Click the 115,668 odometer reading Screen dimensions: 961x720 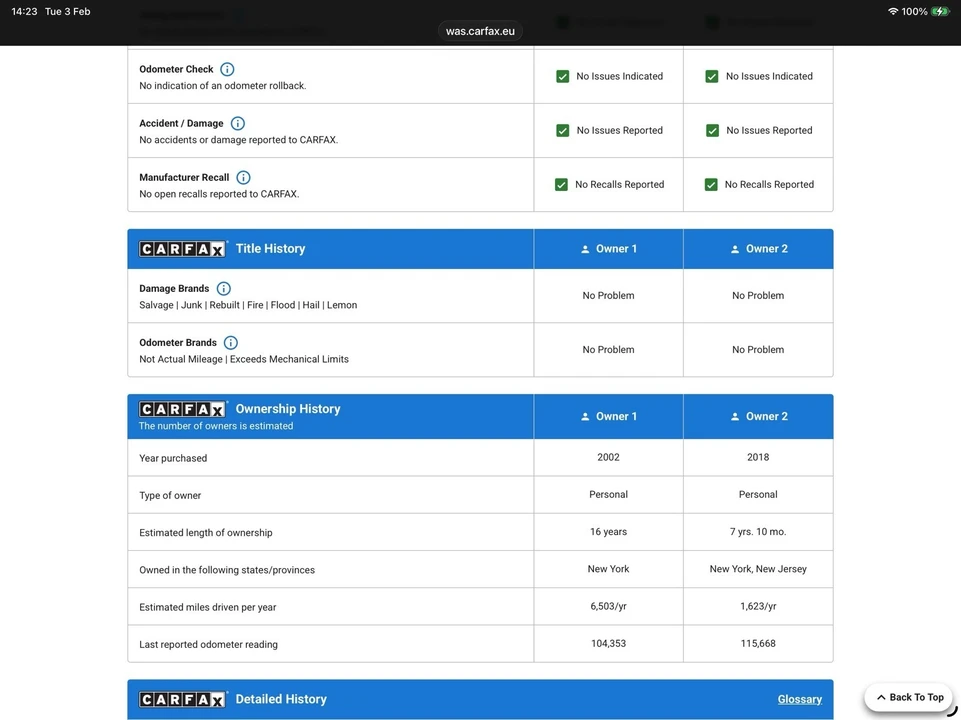point(758,643)
